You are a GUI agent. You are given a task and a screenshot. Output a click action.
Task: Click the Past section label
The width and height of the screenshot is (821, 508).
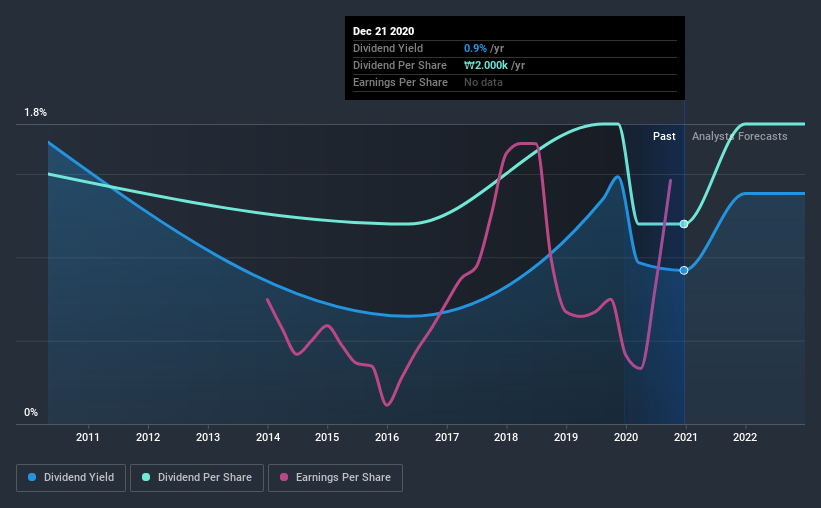pyautogui.click(x=664, y=136)
